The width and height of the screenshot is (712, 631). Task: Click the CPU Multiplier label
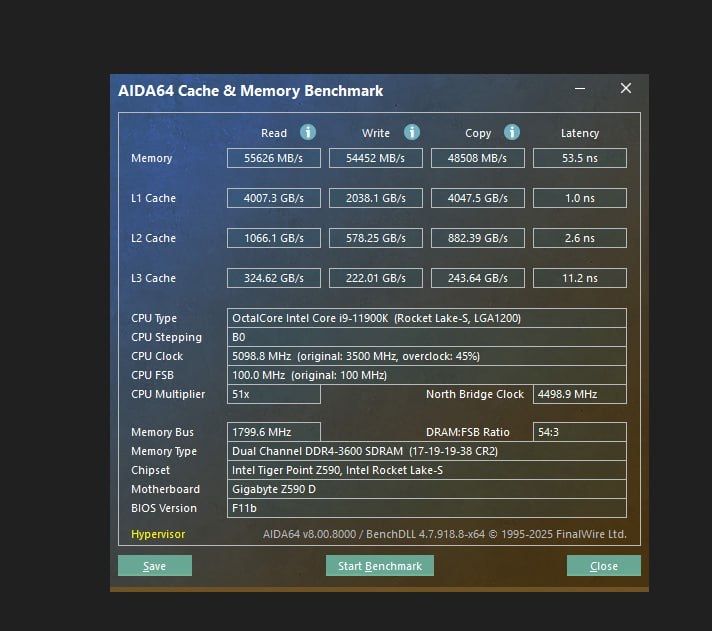point(168,394)
